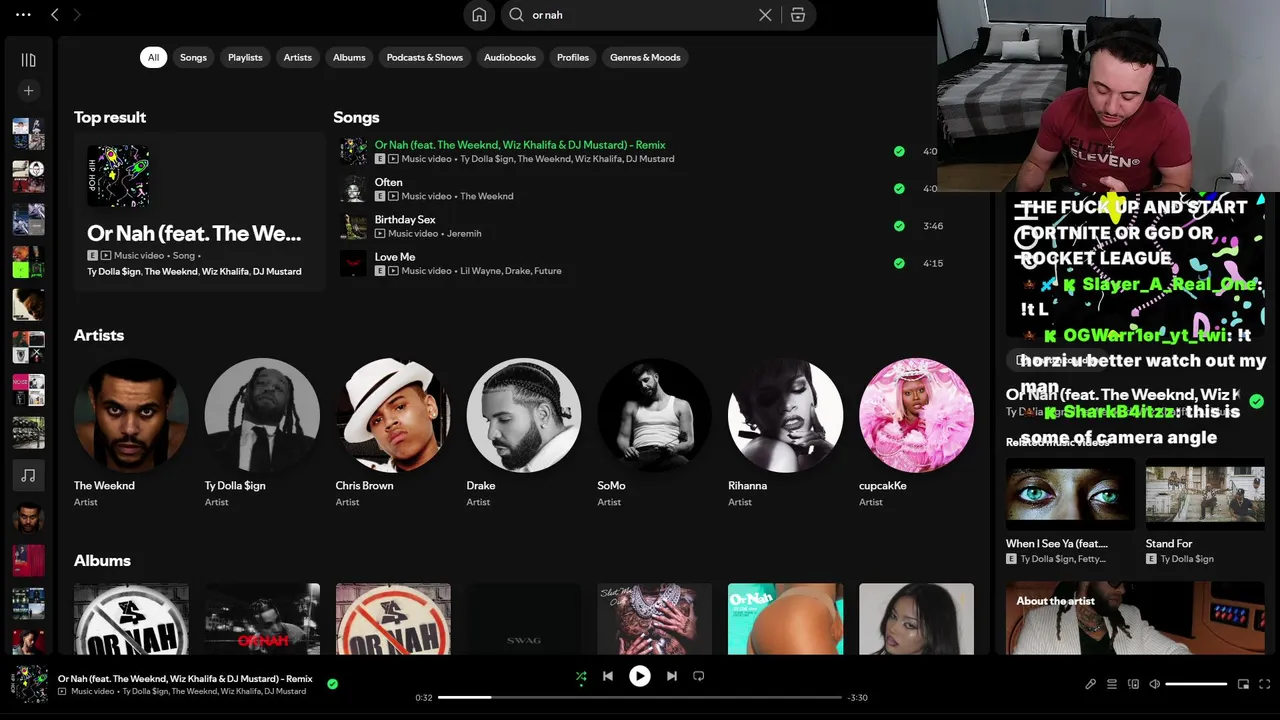The height and width of the screenshot is (720, 1280).
Task: Open the Top result Or Nah card
Action: (x=200, y=211)
